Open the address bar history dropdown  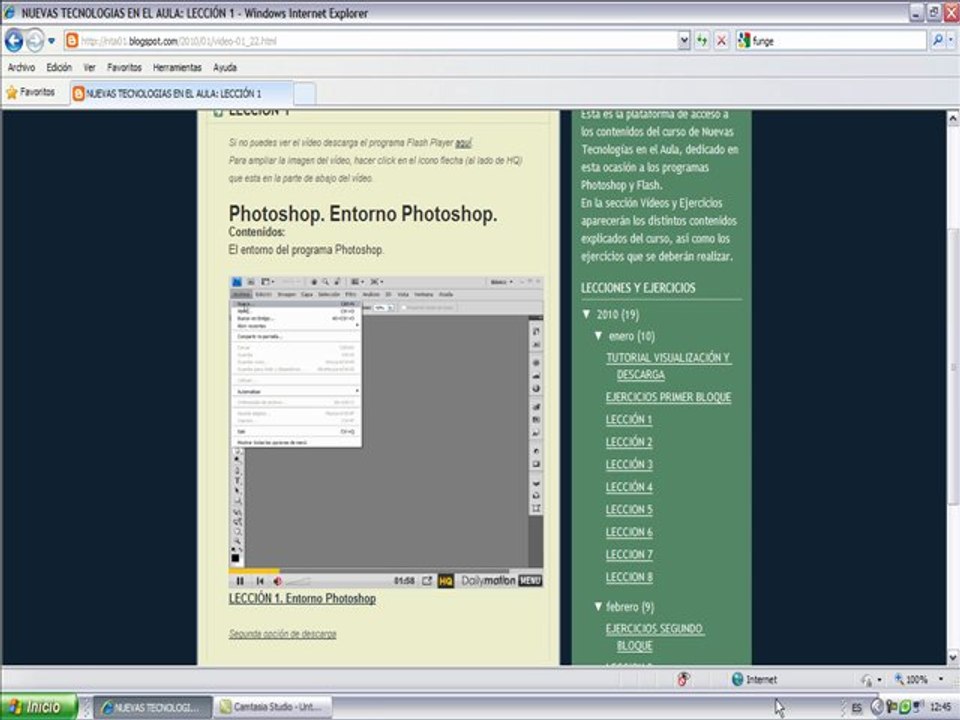pyautogui.click(x=684, y=41)
